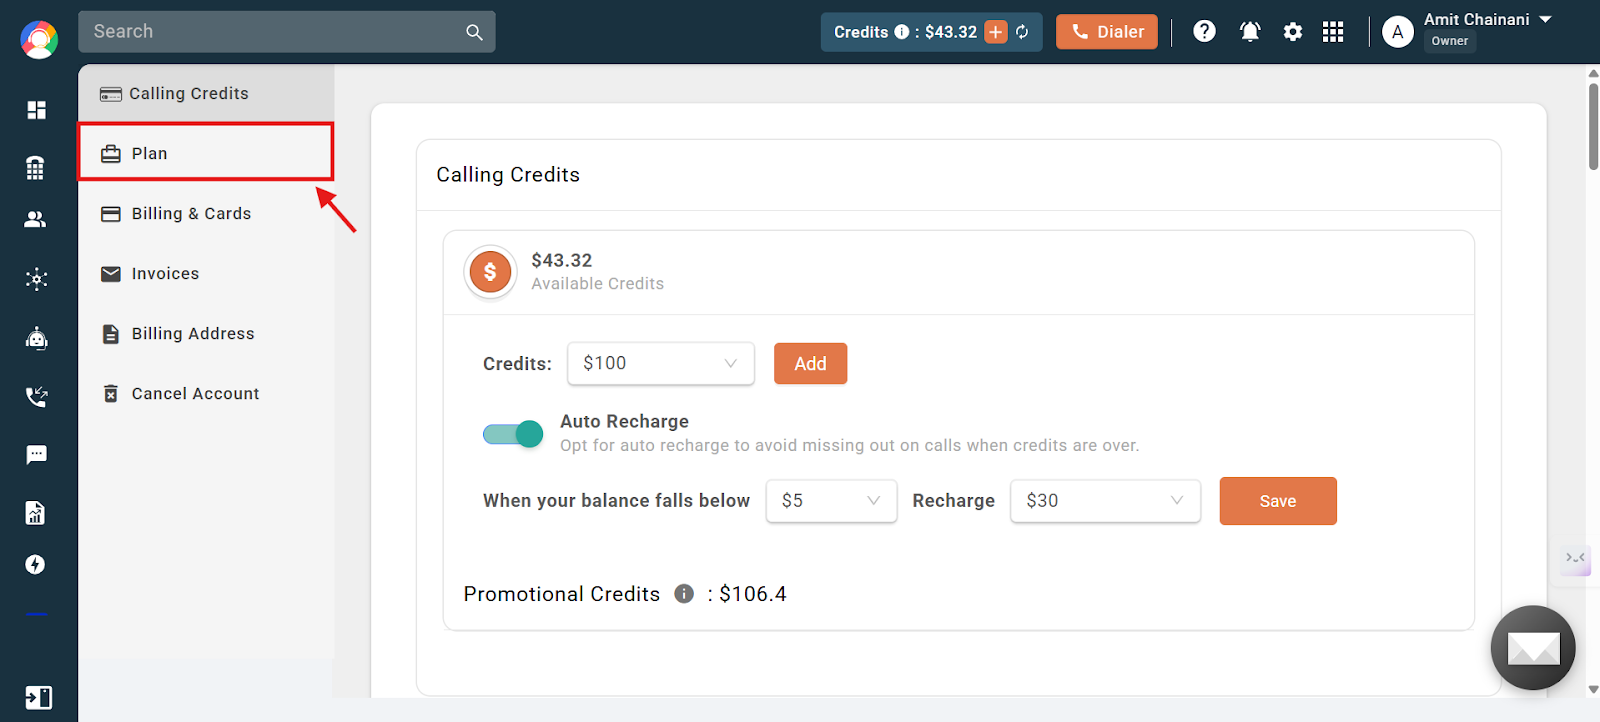The height and width of the screenshot is (722, 1600).
Task: Click the Amit Chainani name text
Action: [1476, 19]
